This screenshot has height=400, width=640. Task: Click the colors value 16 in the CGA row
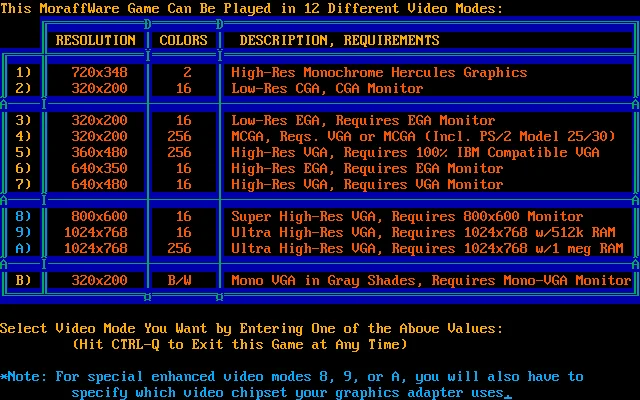[184, 88]
